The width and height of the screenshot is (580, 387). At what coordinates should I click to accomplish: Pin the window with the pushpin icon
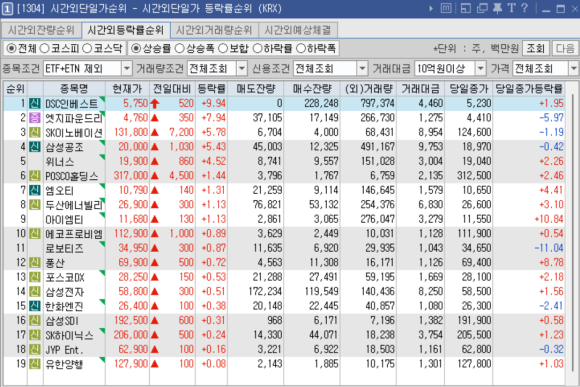(x=498, y=8)
